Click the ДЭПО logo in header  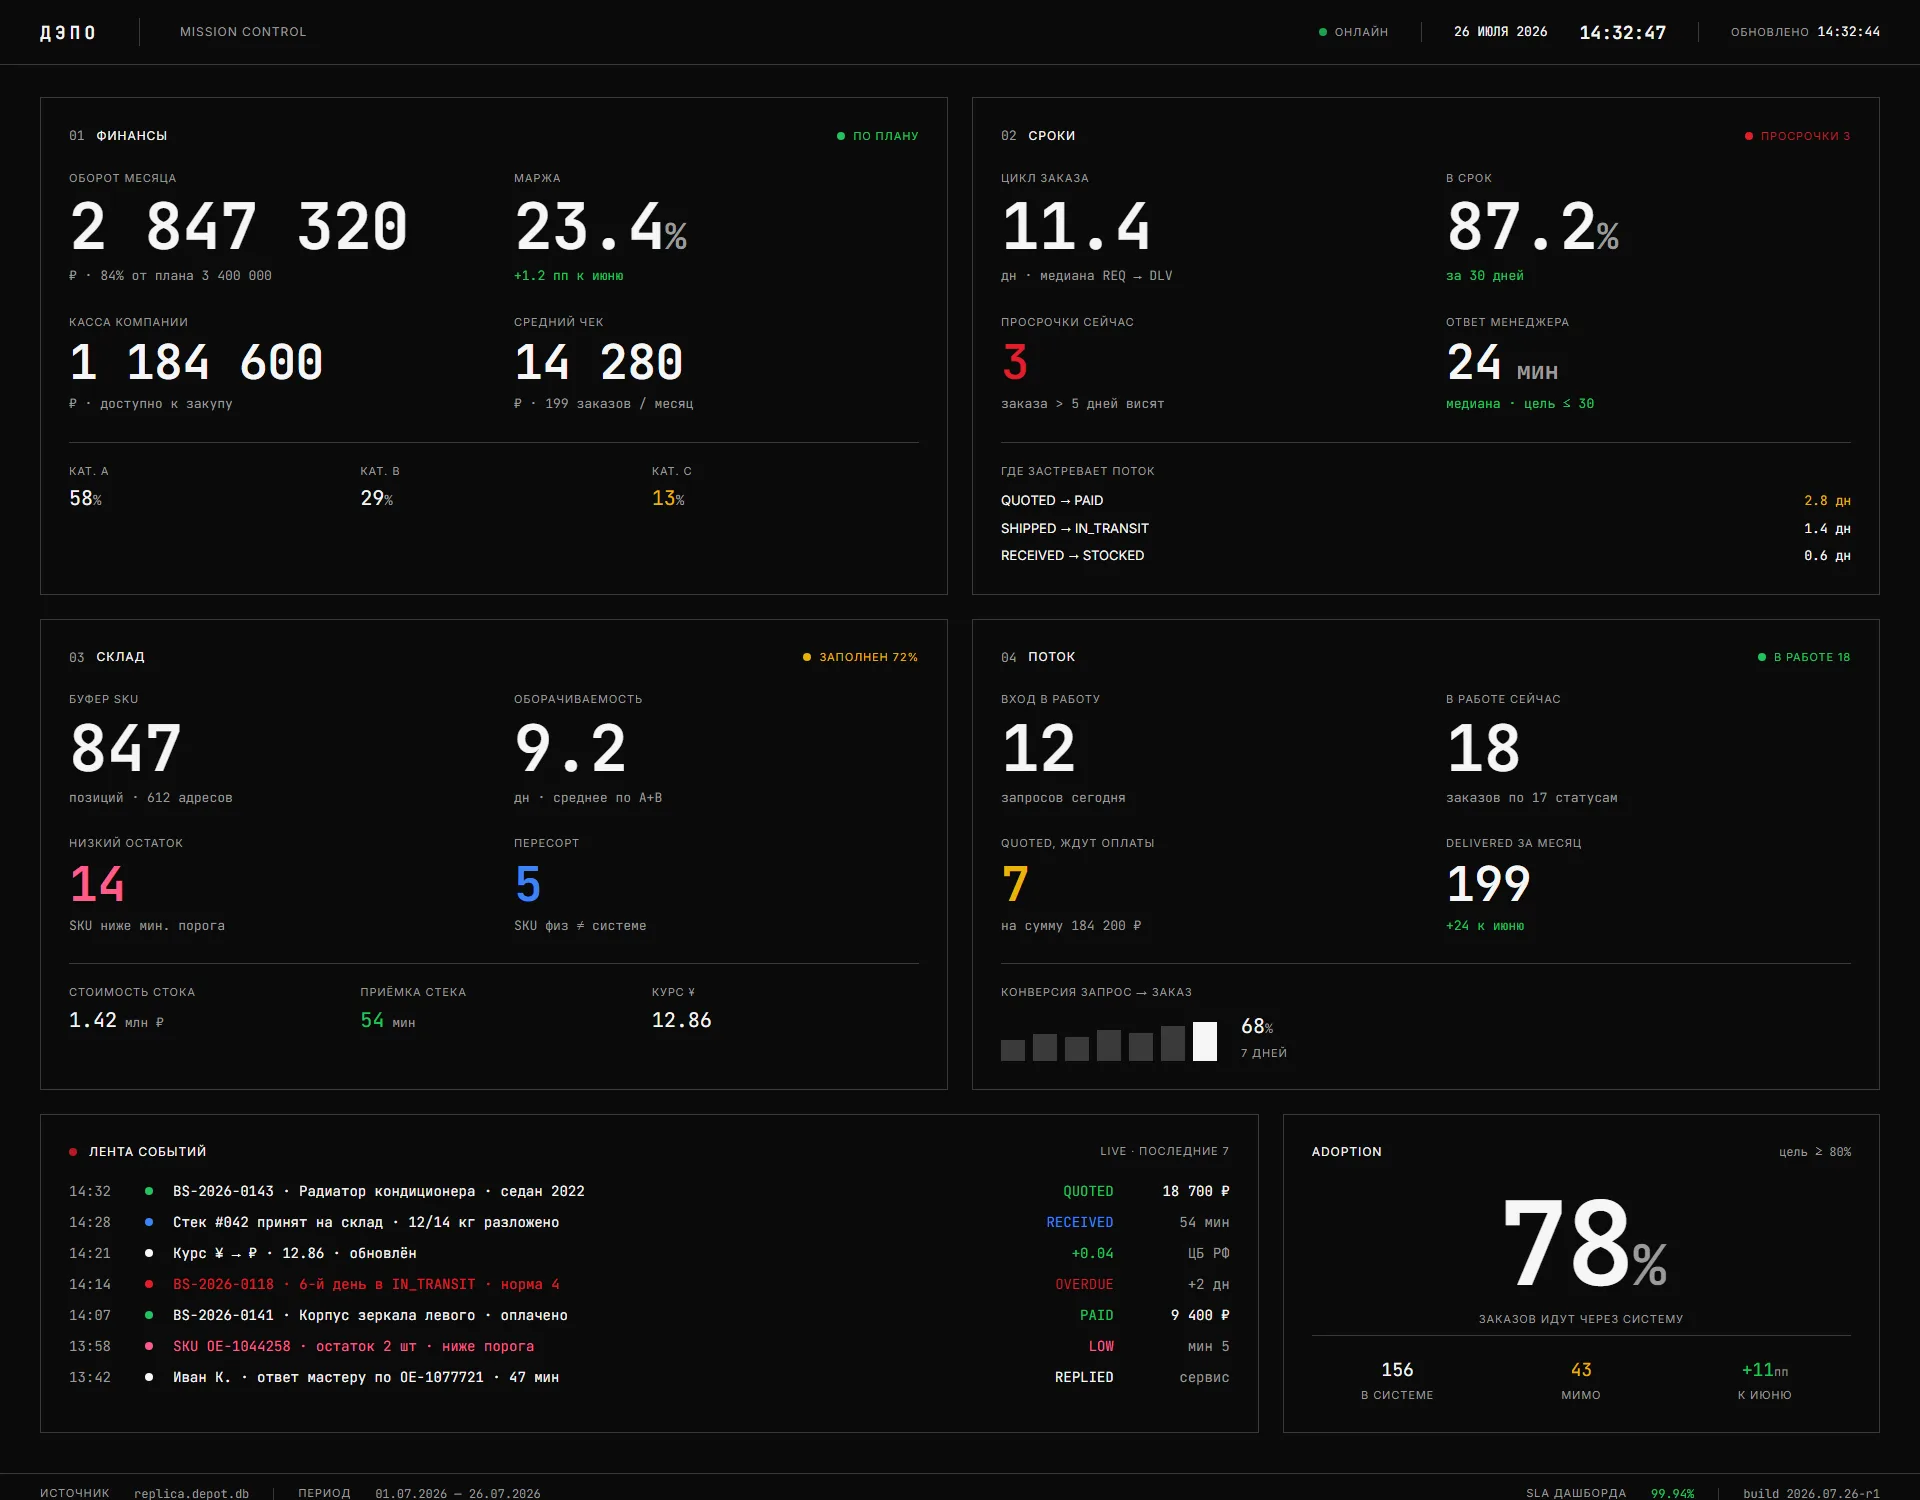coord(68,32)
